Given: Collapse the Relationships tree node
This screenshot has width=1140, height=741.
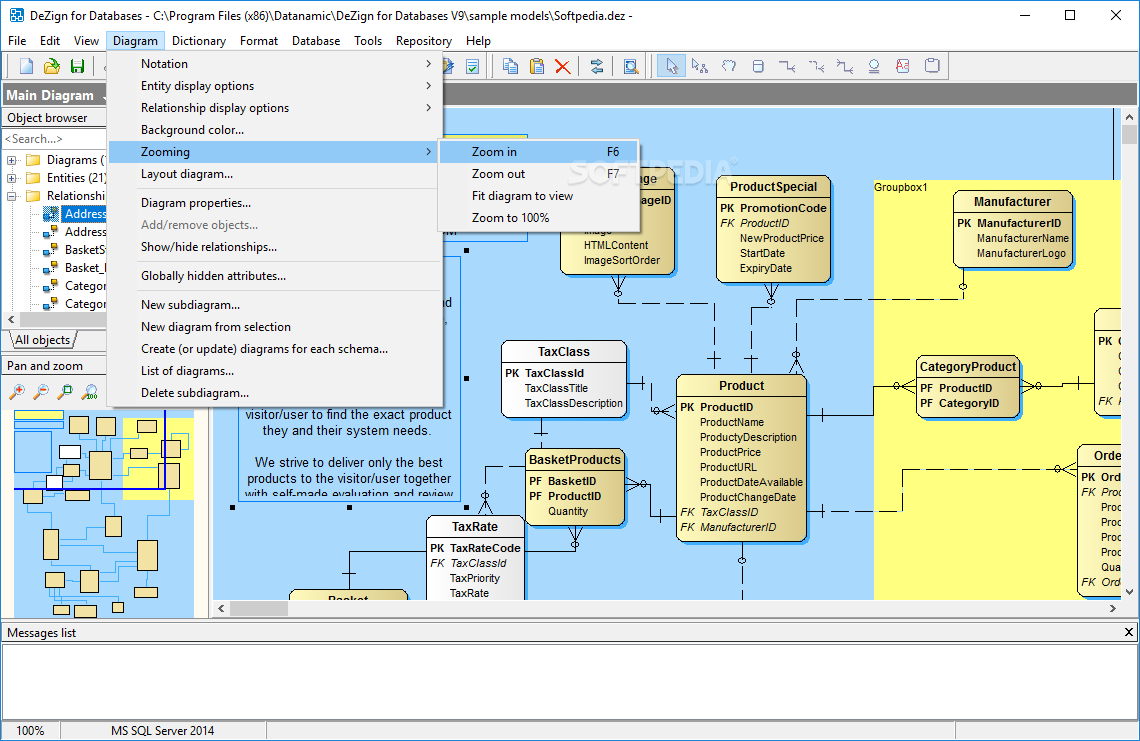Looking at the screenshot, I should pos(12,196).
